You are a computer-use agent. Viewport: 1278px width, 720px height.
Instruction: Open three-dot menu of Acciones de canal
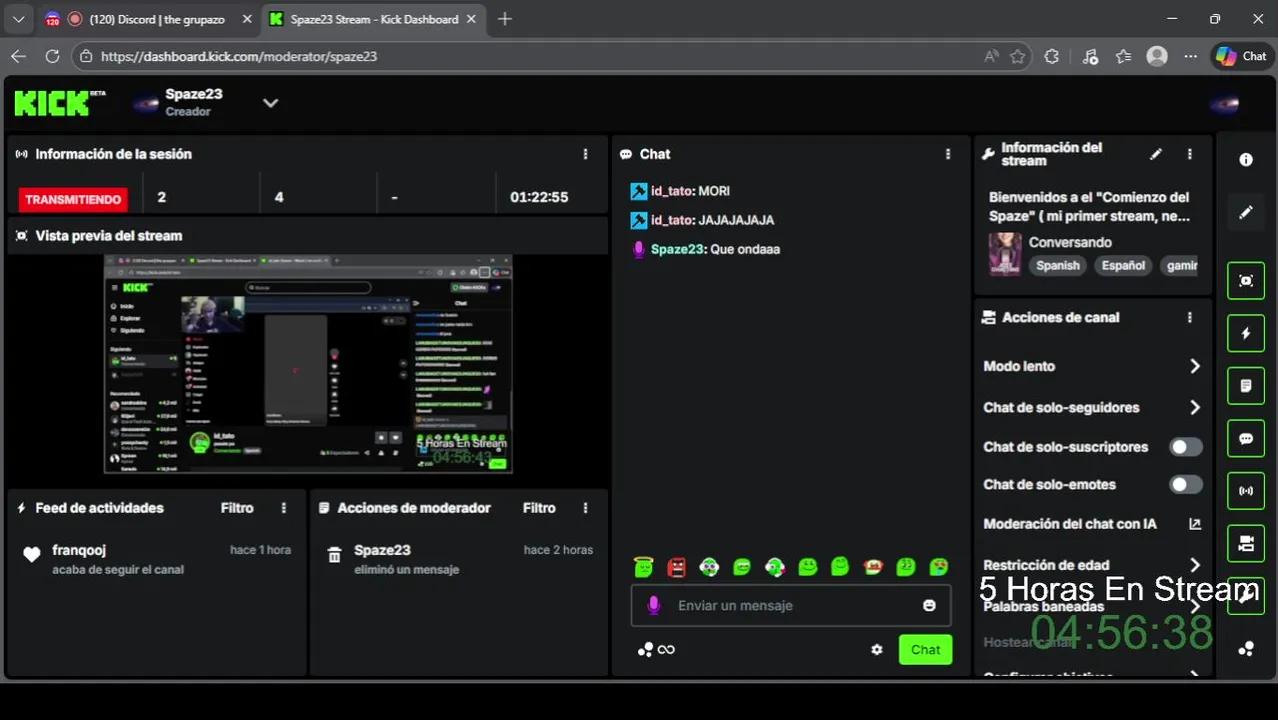point(1190,317)
